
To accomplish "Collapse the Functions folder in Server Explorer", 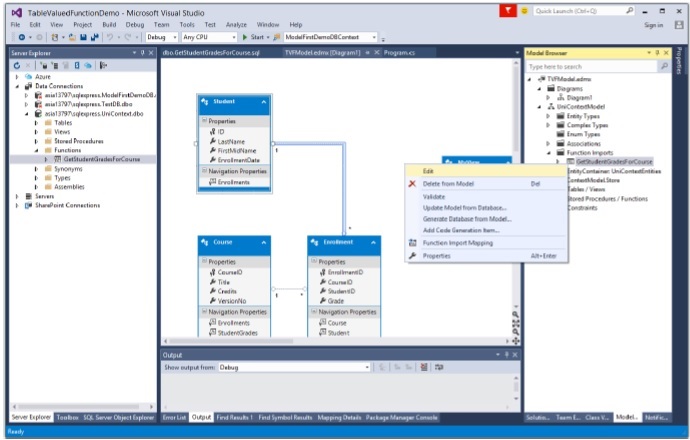I will 37,150.
